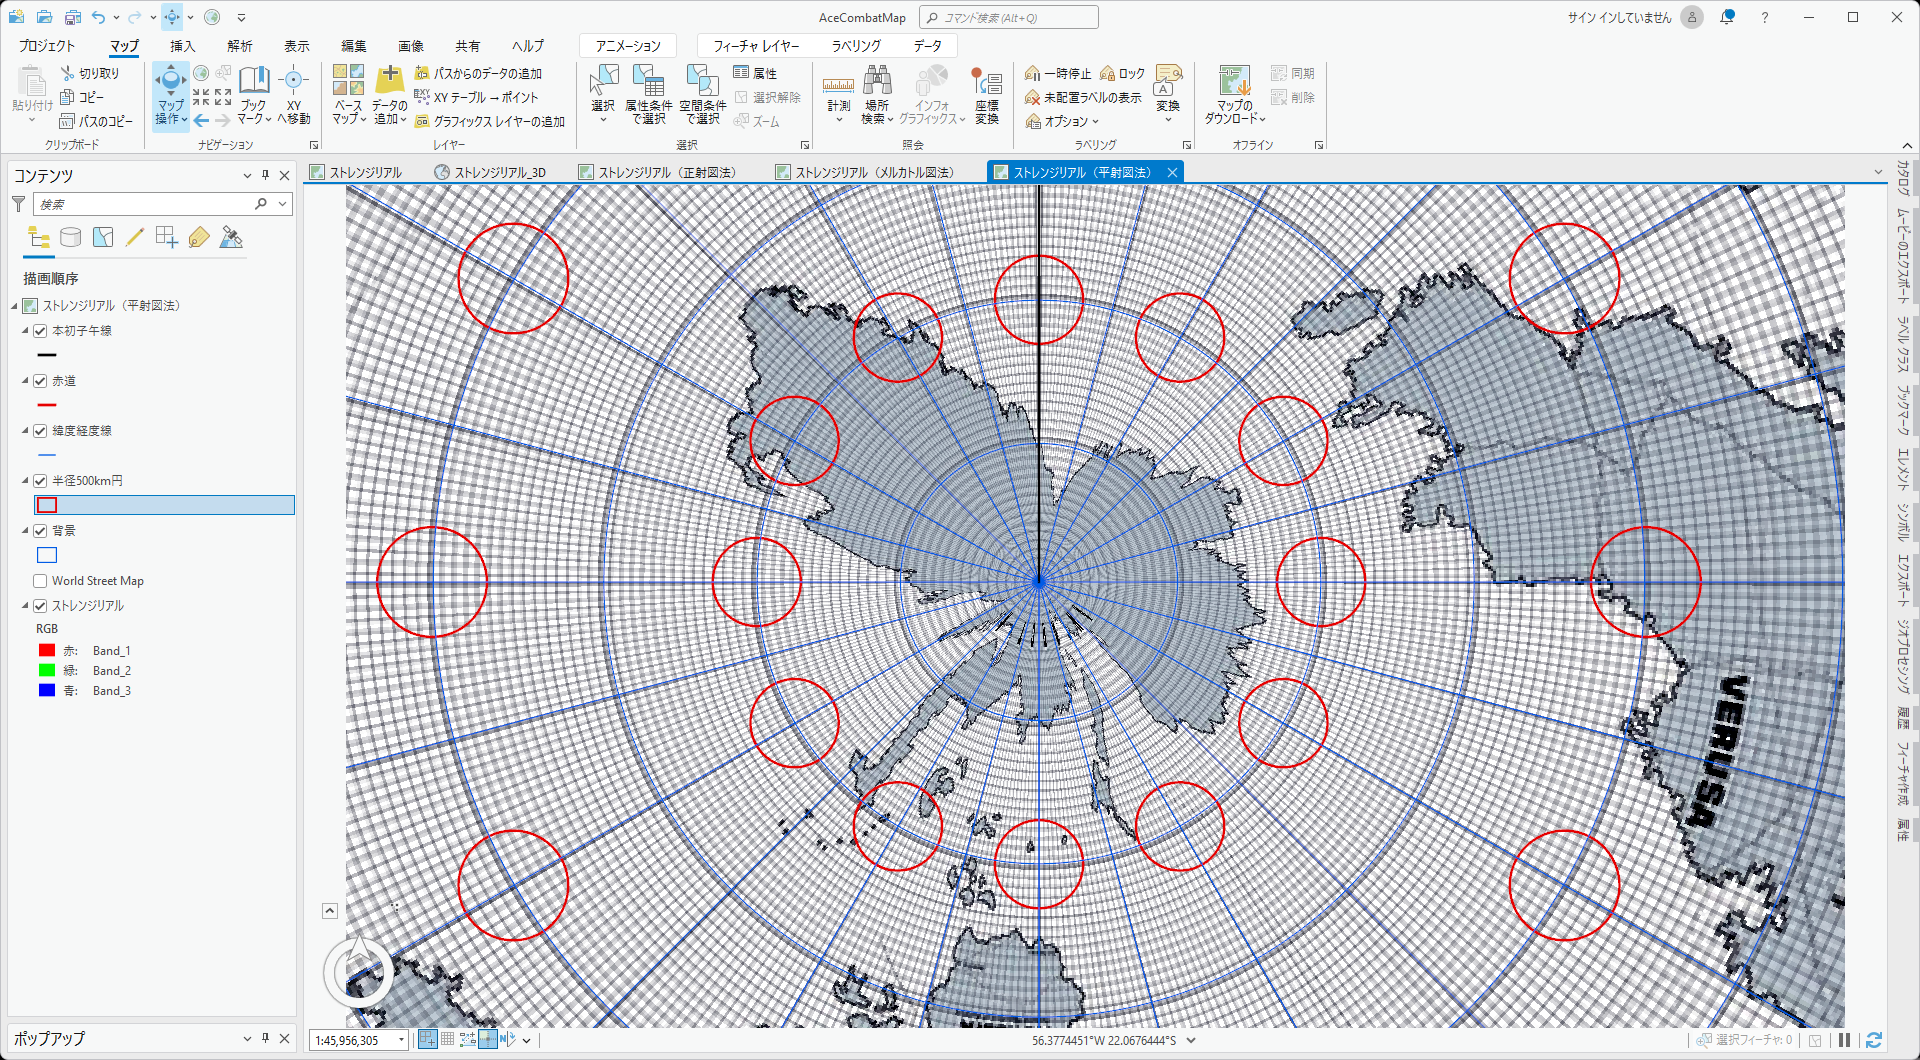This screenshot has height=1060, width=1920.
Task: Collapse the 赤道 layer expander
Action: coord(25,381)
